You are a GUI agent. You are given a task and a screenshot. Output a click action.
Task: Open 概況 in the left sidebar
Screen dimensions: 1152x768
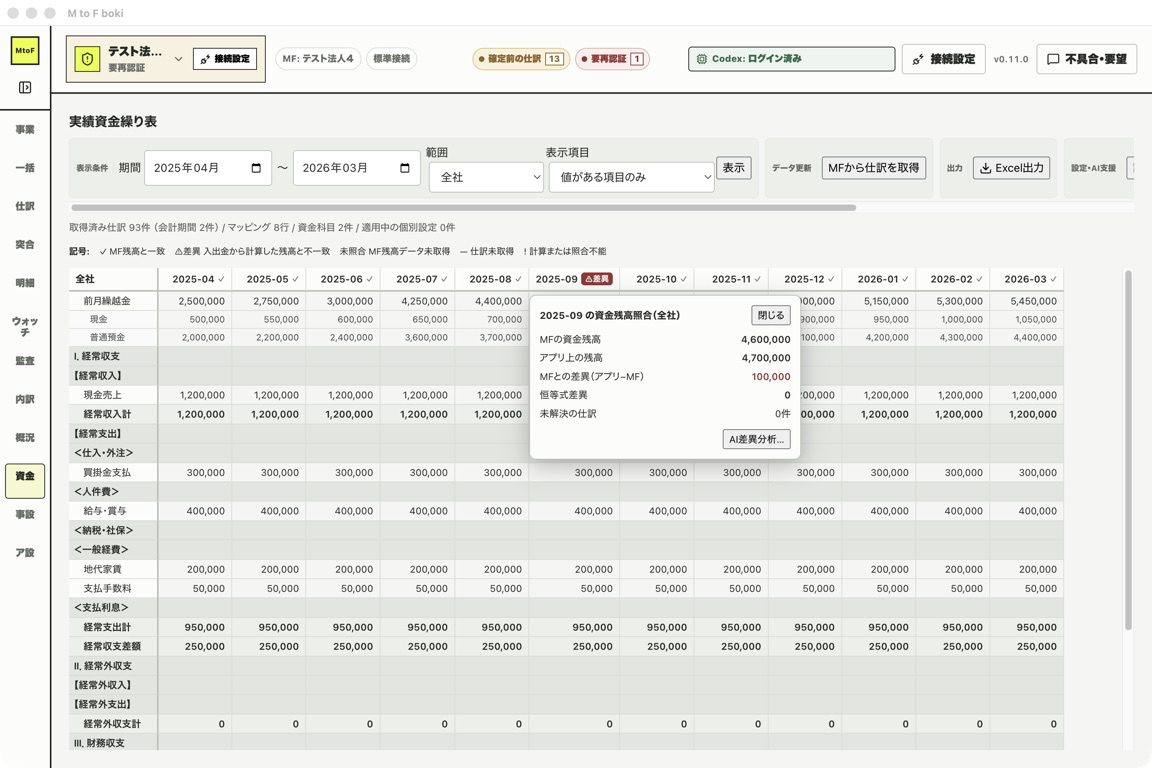[x=25, y=437]
